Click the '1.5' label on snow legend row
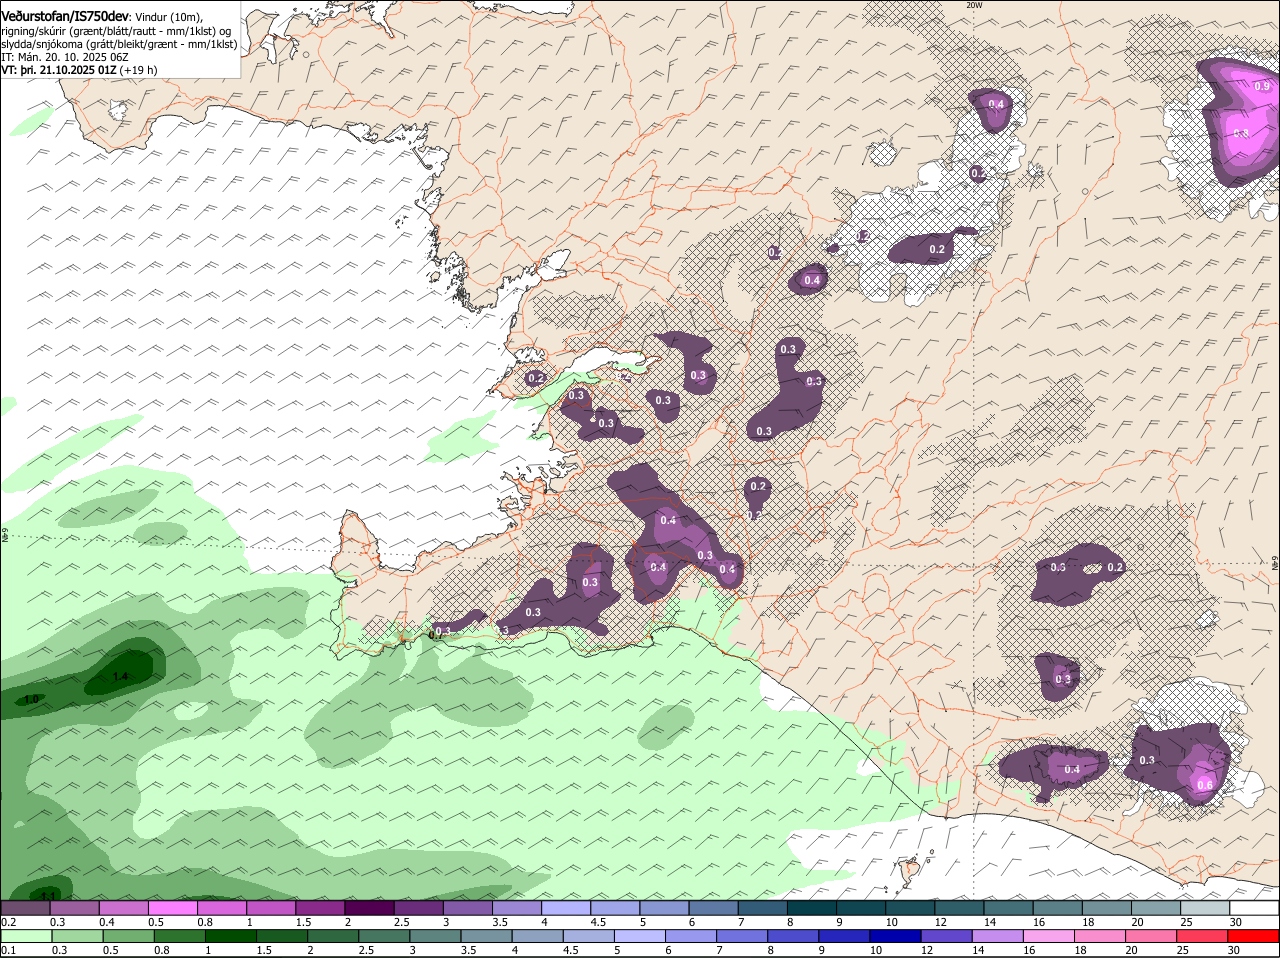 (x=303, y=922)
